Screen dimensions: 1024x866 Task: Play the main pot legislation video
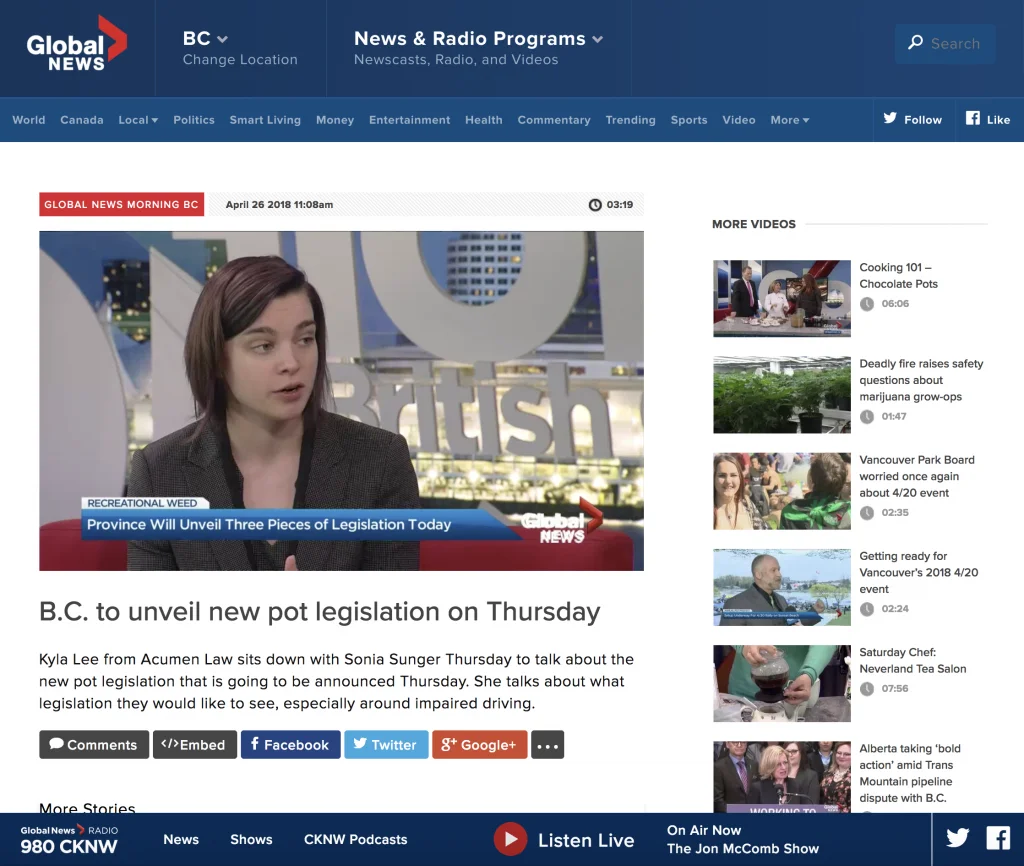coord(342,401)
